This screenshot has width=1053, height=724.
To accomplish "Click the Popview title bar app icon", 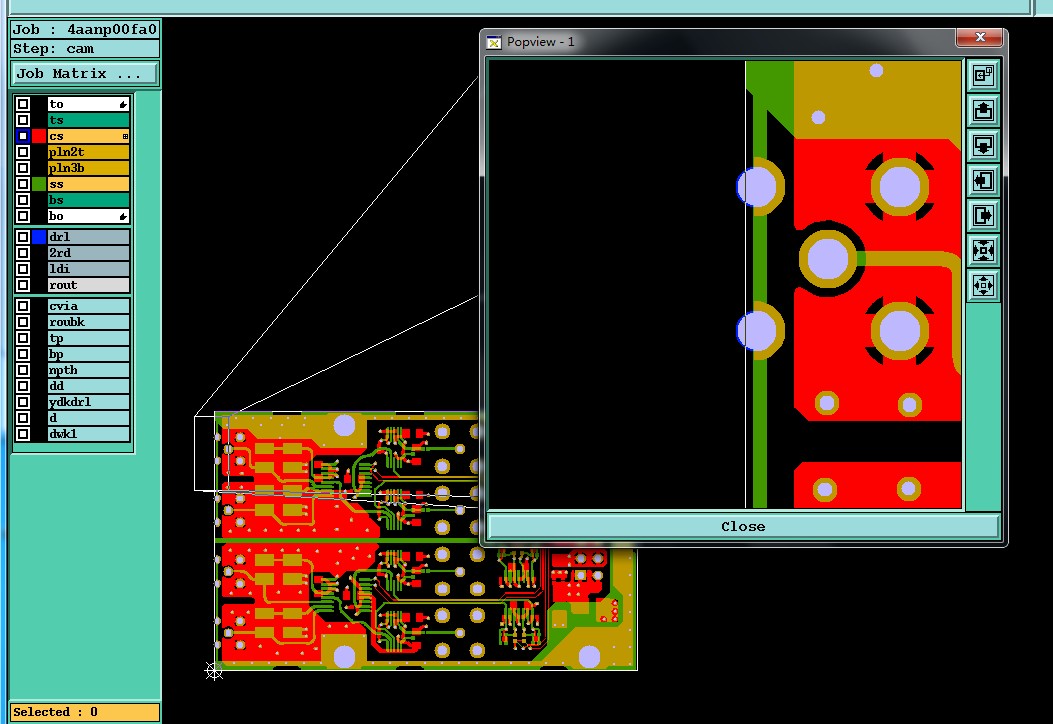I will (x=494, y=42).
